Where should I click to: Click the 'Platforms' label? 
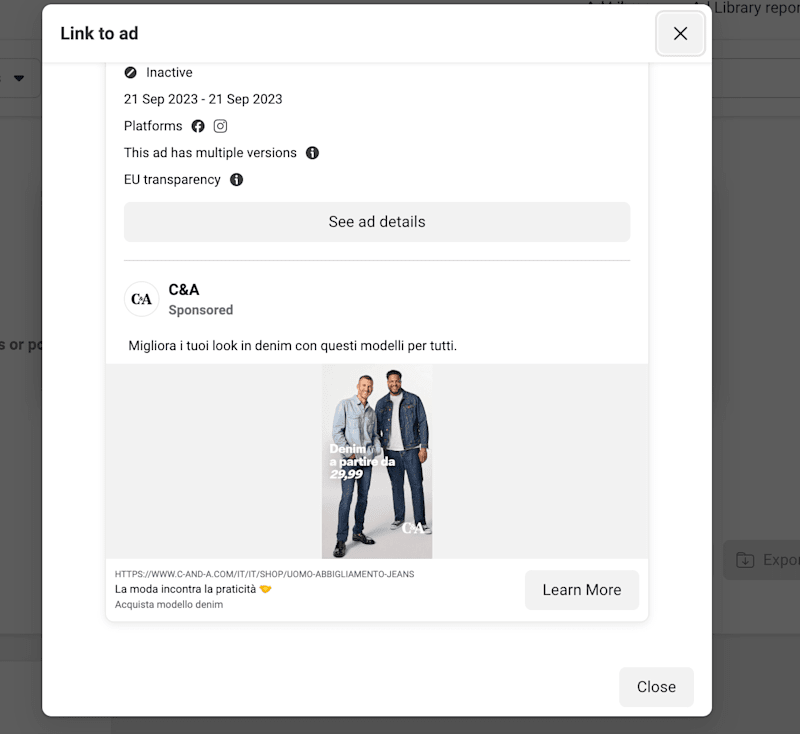[153, 126]
